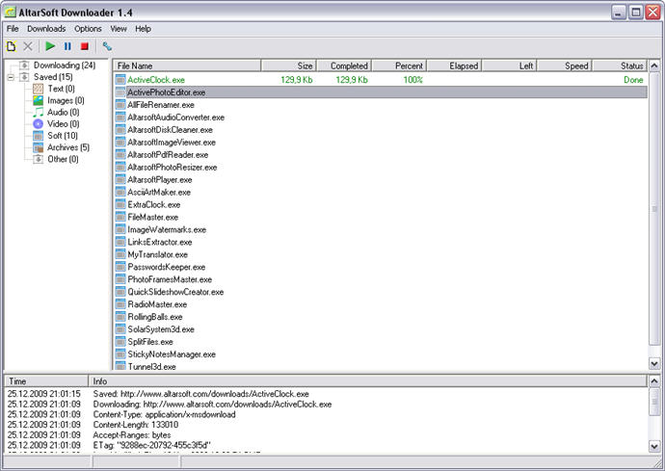Click the log panel scroll down arrow
Viewport: 665px width, 471px height.
(654, 446)
